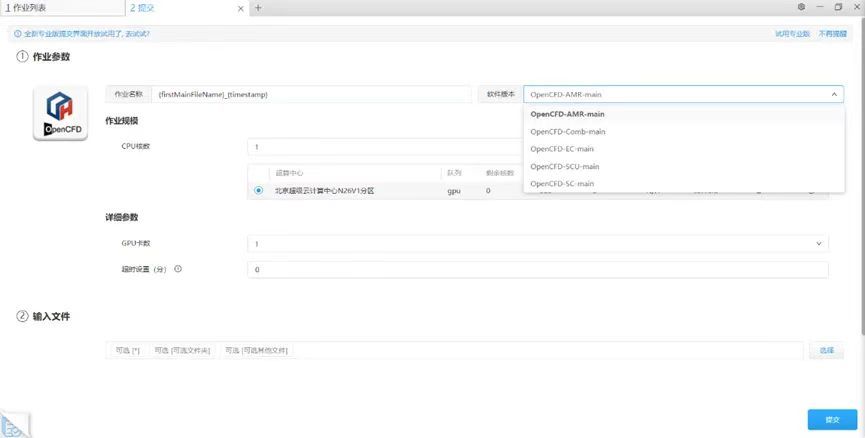Click the info icon in notice banner
The width and height of the screenshot is (865, 438).
(x=18, y=34)
